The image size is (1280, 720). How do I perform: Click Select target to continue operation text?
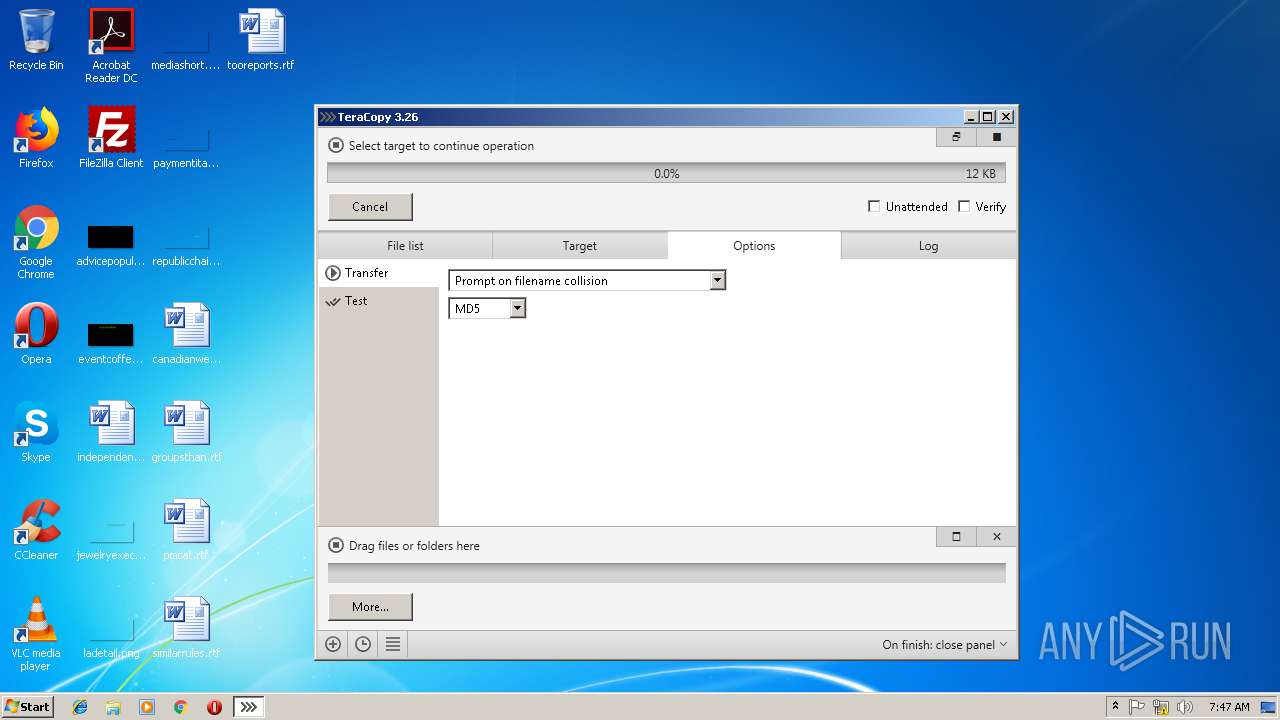pos(441,146)
